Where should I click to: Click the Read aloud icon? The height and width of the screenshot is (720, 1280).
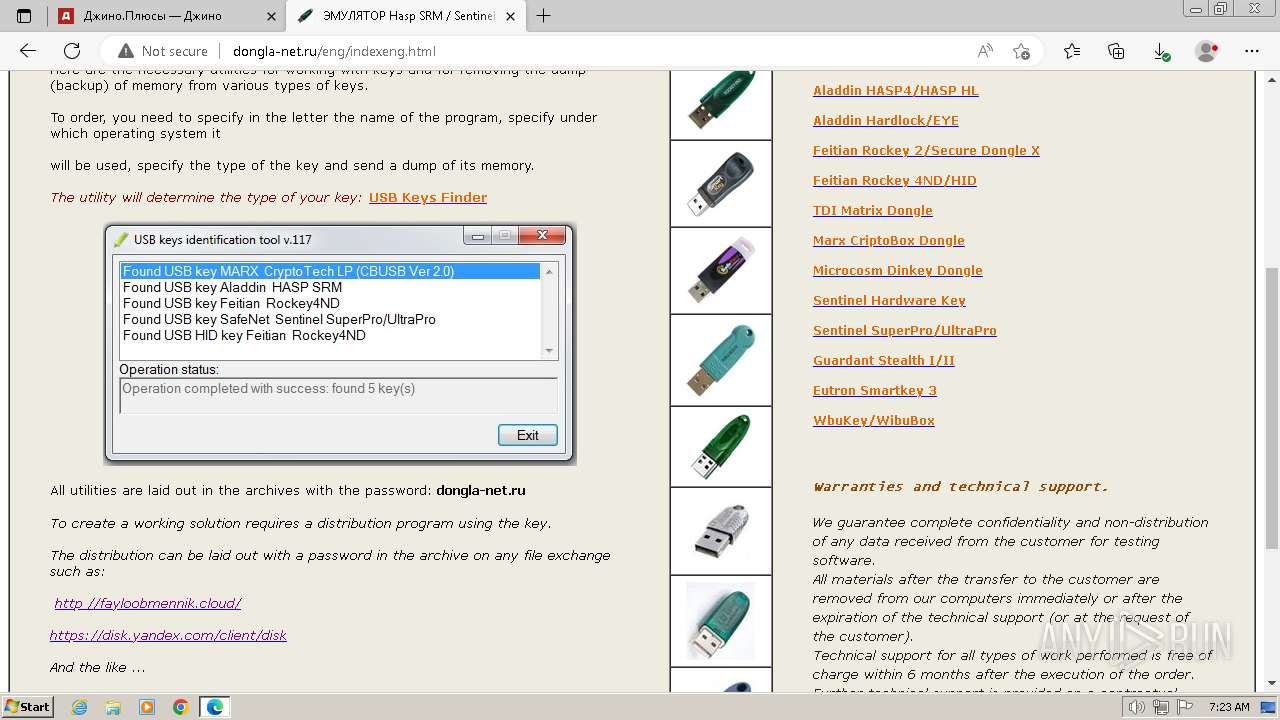(985, 51)
